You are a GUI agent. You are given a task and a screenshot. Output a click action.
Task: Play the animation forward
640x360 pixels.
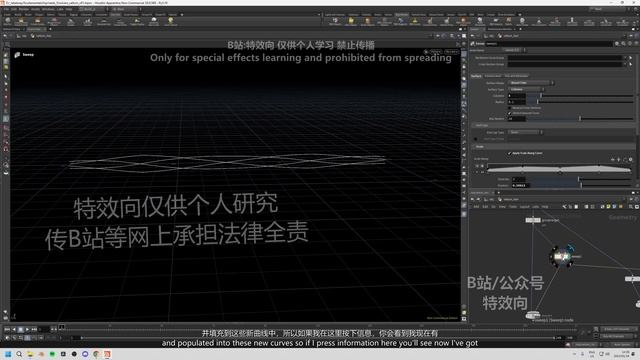pyautogui.click(x=27, y=329)
